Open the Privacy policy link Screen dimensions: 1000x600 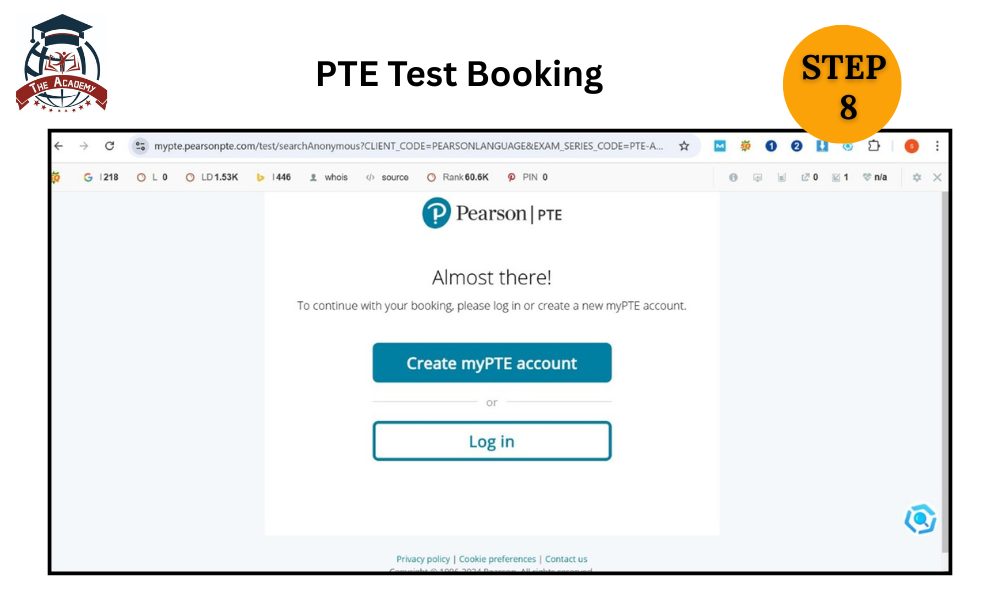(423, 559)
